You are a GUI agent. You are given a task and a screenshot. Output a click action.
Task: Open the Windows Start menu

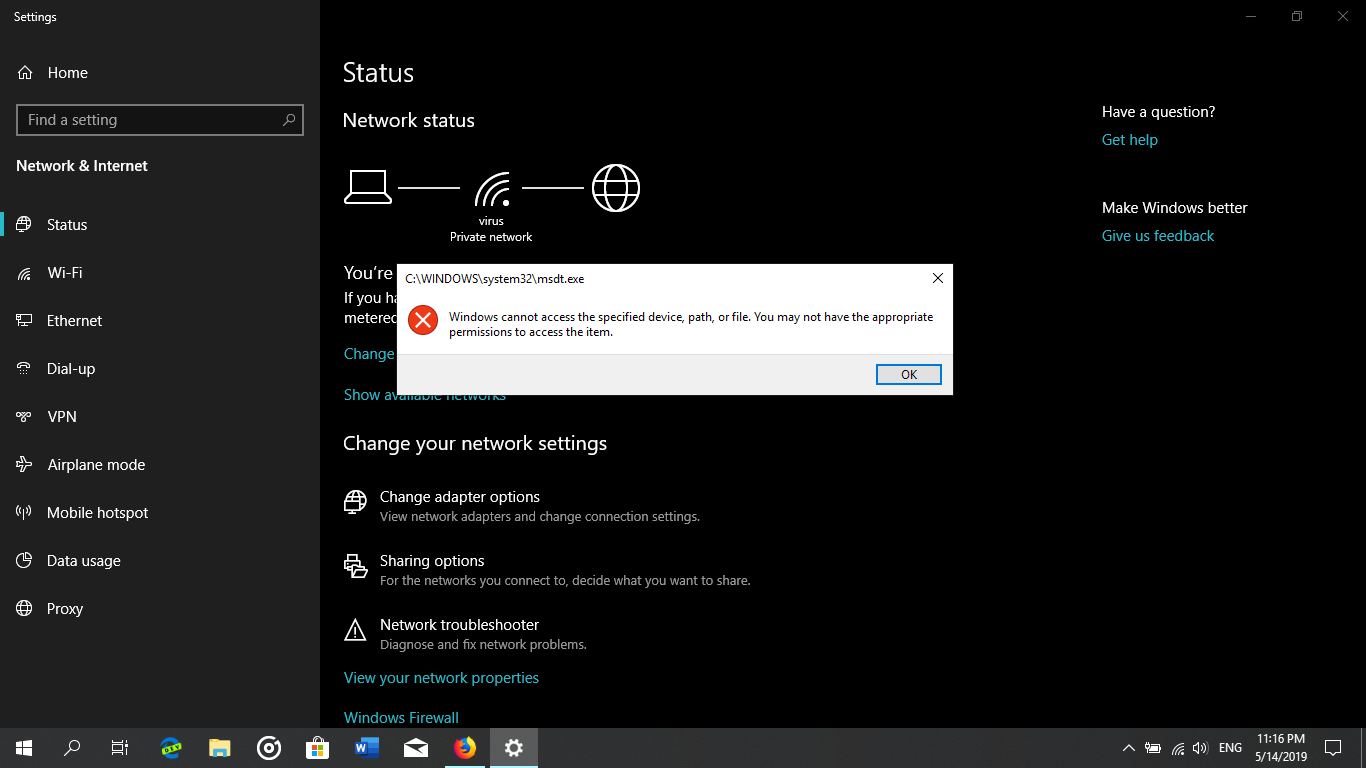pos(24,748)
